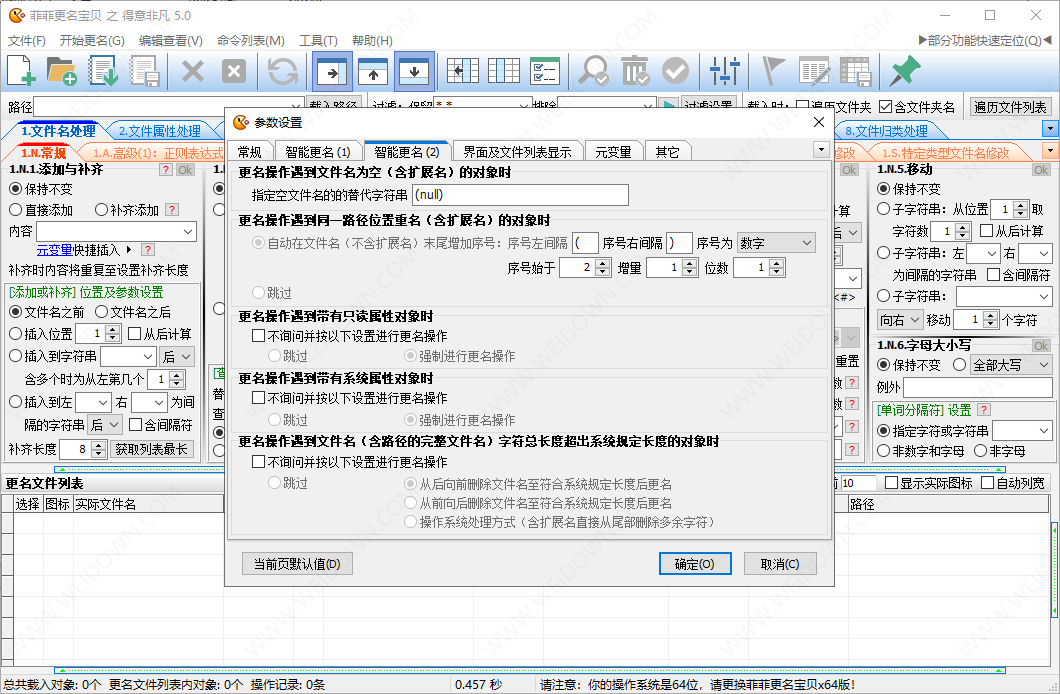Open the 序号为 数字 dropdown
Screen dimensions: 1060x694
click(x=776, y=243)
